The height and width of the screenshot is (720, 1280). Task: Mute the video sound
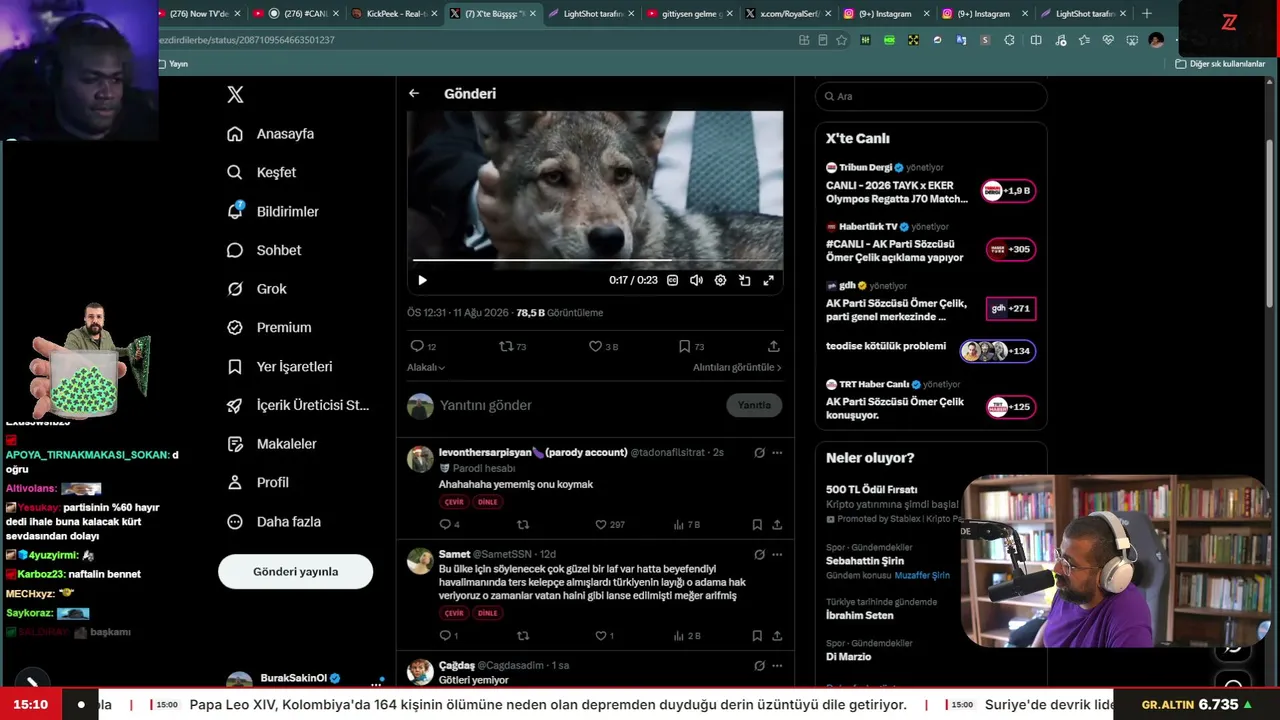pos(696,280)
